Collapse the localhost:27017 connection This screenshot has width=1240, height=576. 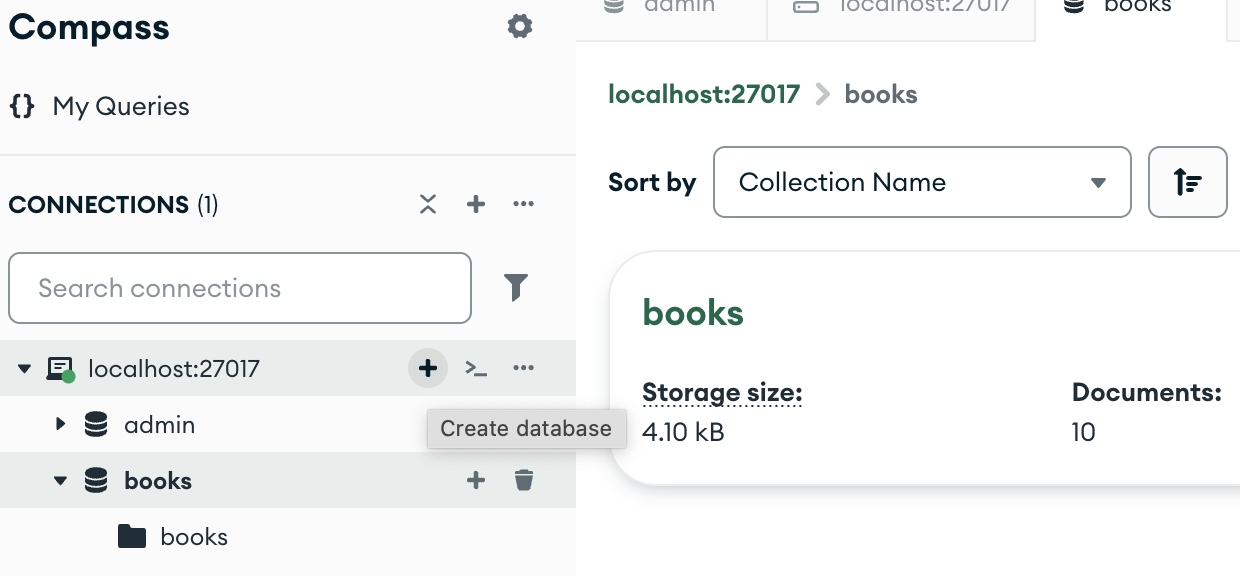pos(25,369)
